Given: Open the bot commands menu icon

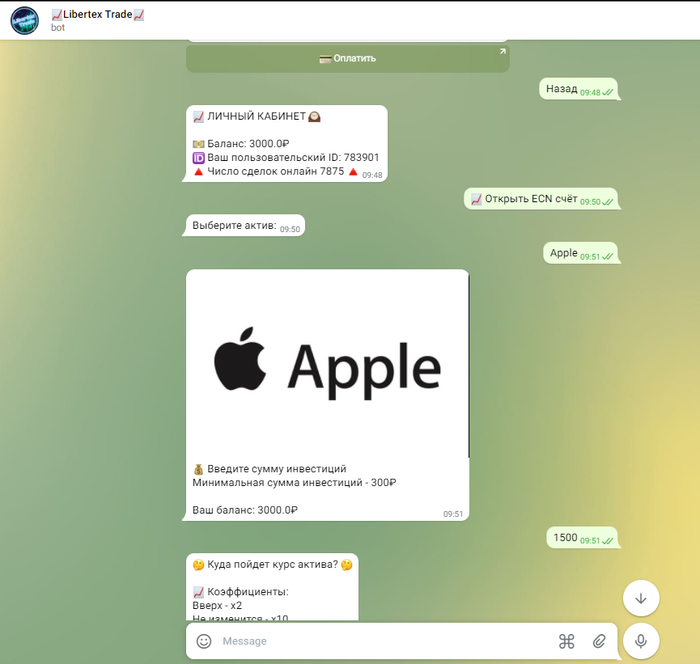Looking at the screenshot, I should point(566,641).
